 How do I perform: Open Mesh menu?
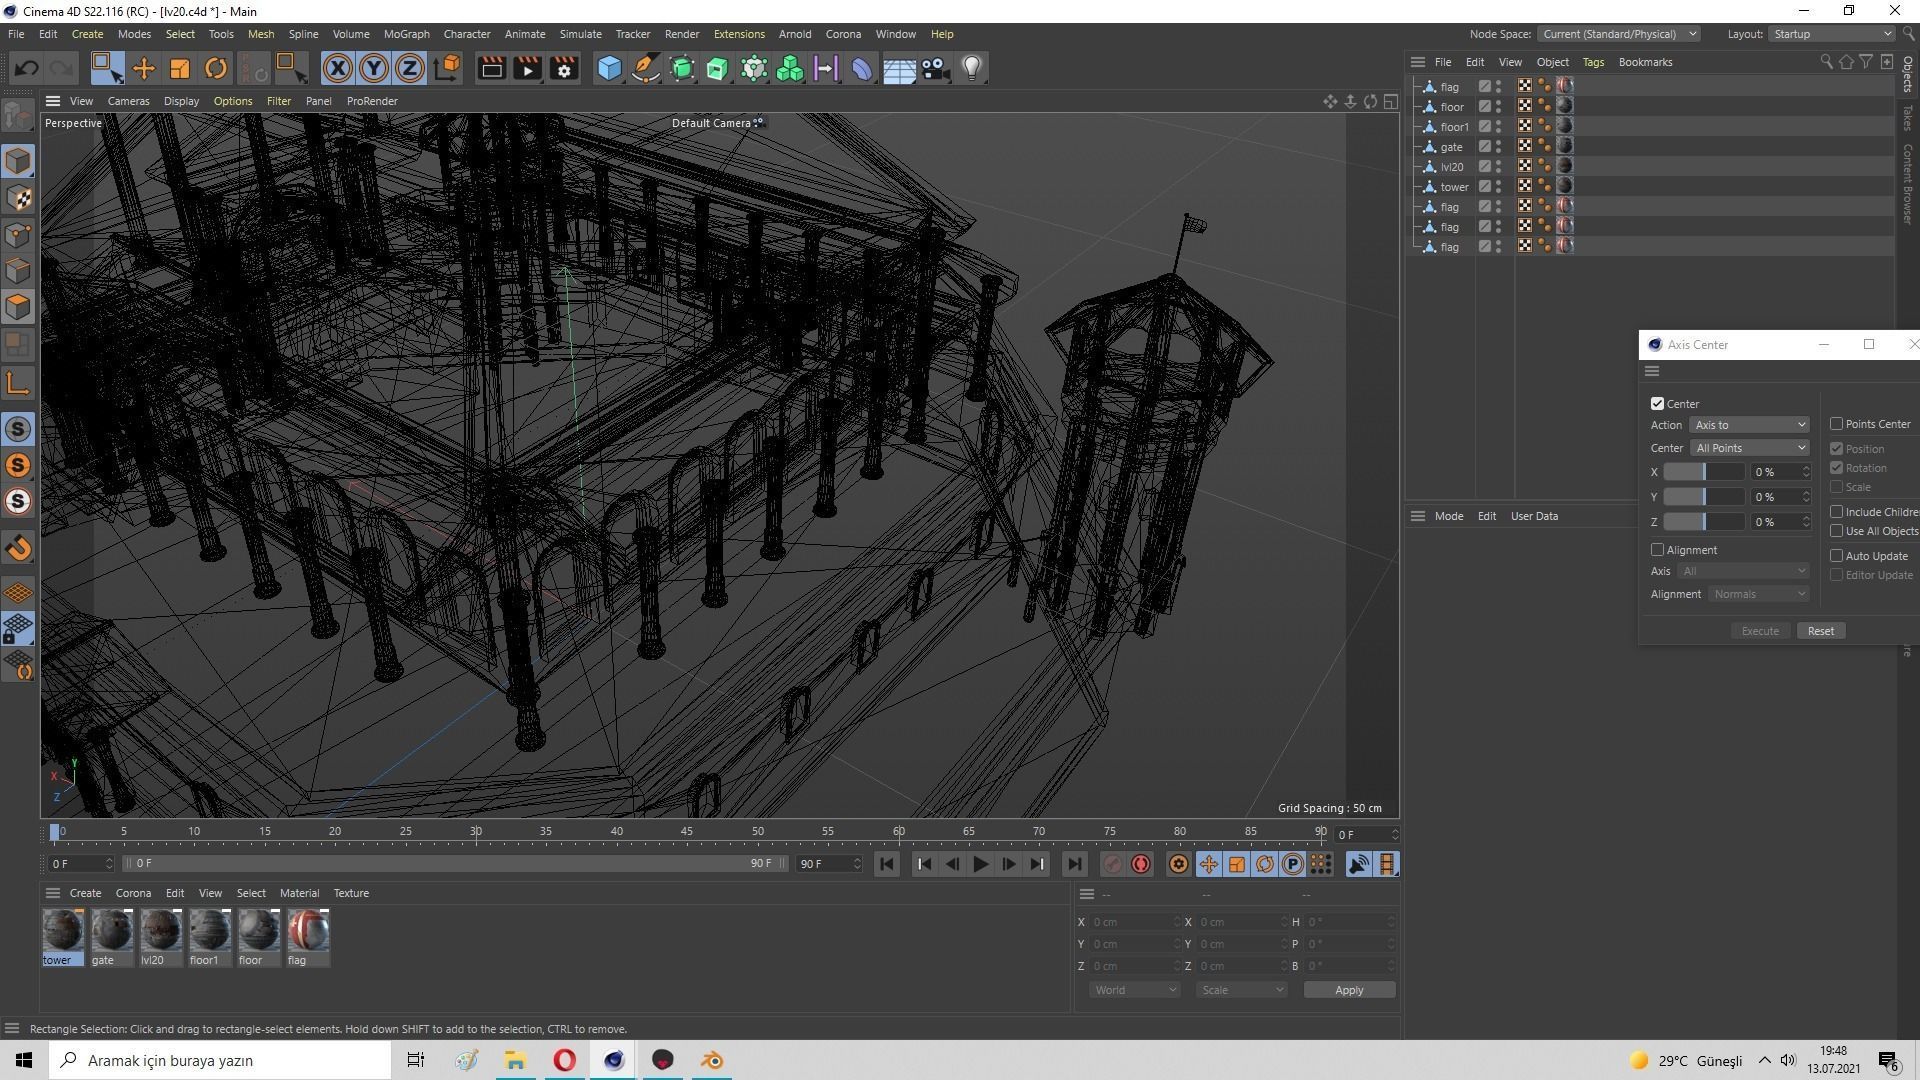tap(260, 34)
